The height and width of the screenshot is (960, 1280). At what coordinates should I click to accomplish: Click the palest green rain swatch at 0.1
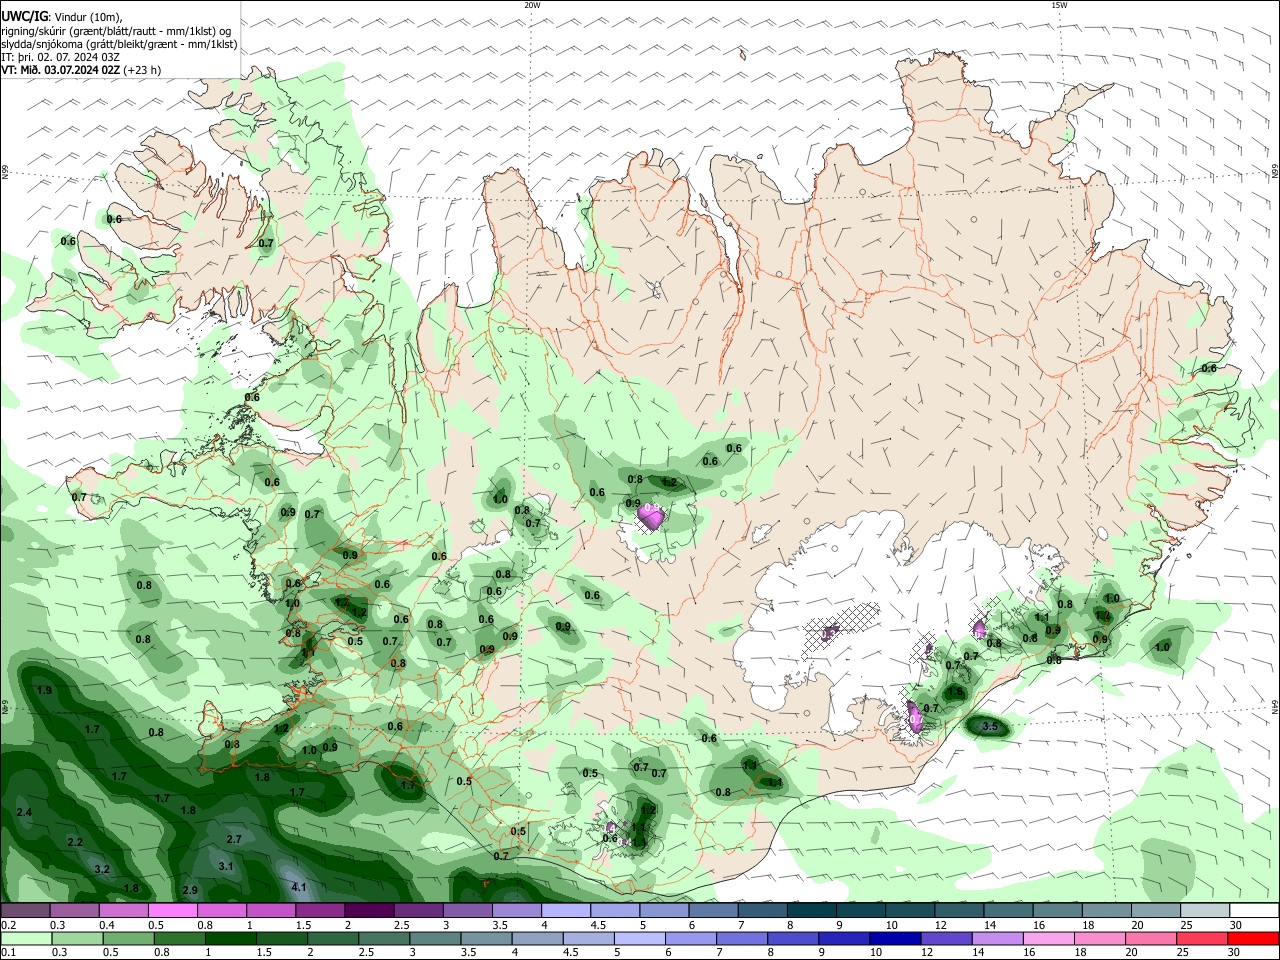[x=26, y=938]
